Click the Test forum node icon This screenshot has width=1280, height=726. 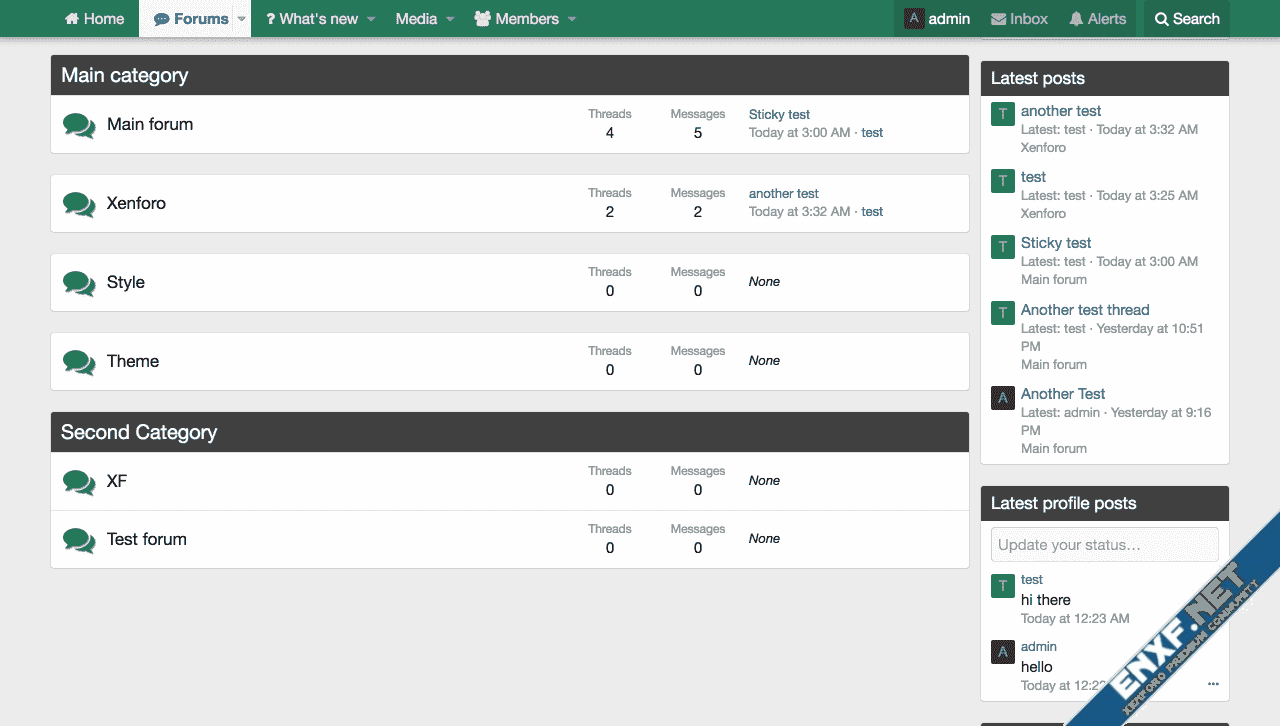click(x=79, y=540)
